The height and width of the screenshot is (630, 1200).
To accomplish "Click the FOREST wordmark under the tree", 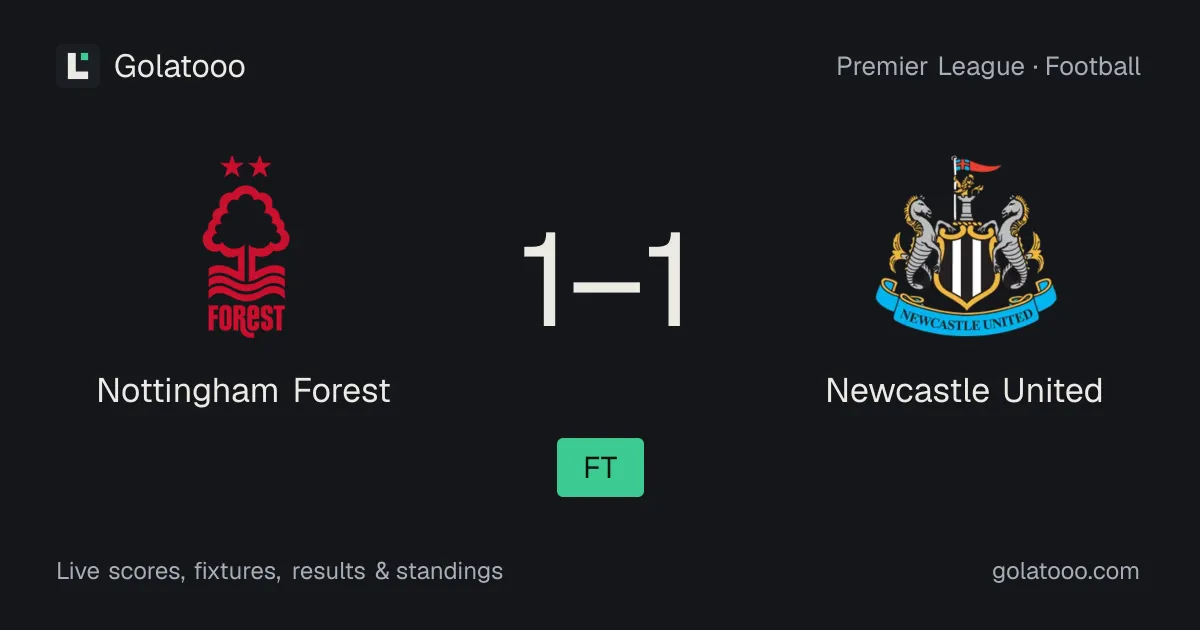I will [246, 319].
